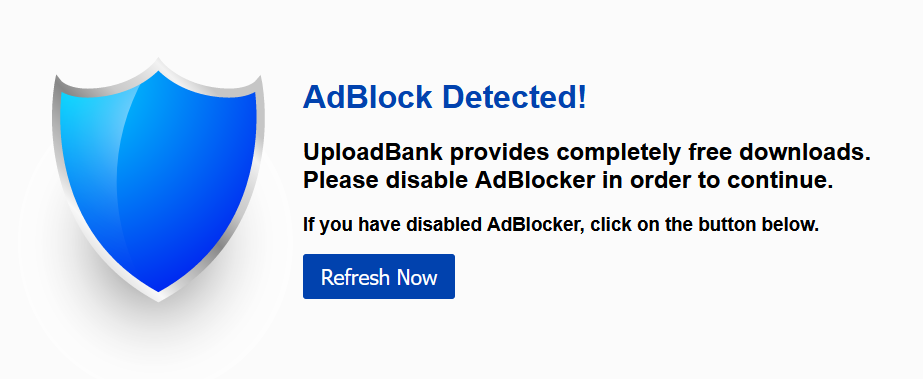Image resolution: width=923 pixels, height=379 pixels.
Task: Click the bottom point of the shield
Action: pyautogui.click(x=158, y=293)
